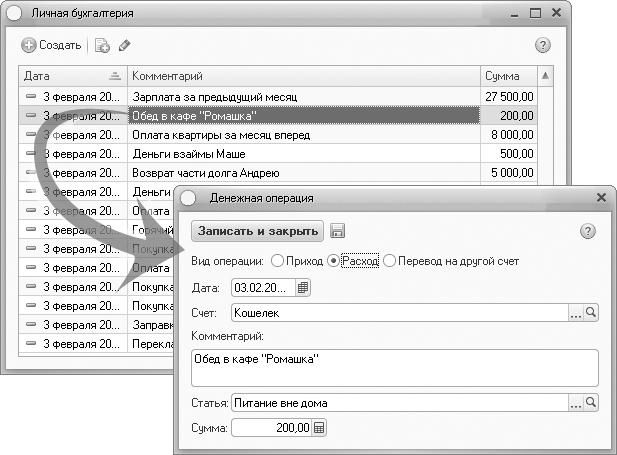The width and height of the screenshot is (617, 455).
Task: Click the Создать button
Action: 52,45
